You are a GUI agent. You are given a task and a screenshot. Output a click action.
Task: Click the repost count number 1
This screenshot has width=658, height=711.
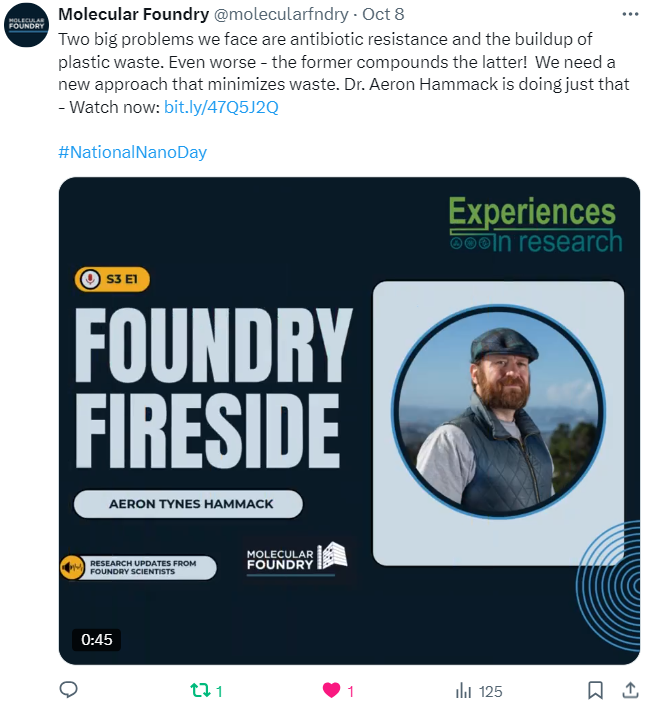pyautogui.click(x=219, y=692)
